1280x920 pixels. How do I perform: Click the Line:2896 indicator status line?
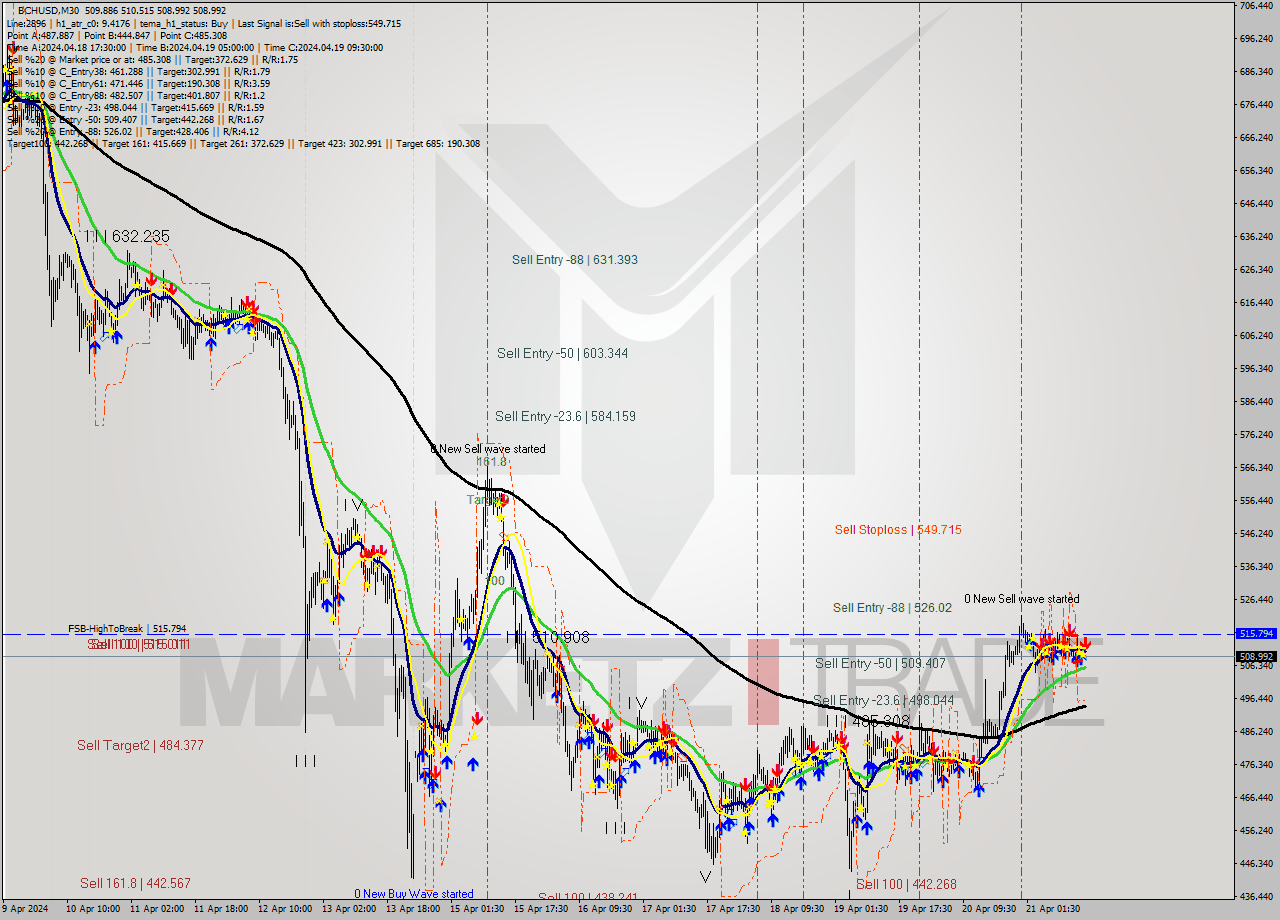(203, 23)
